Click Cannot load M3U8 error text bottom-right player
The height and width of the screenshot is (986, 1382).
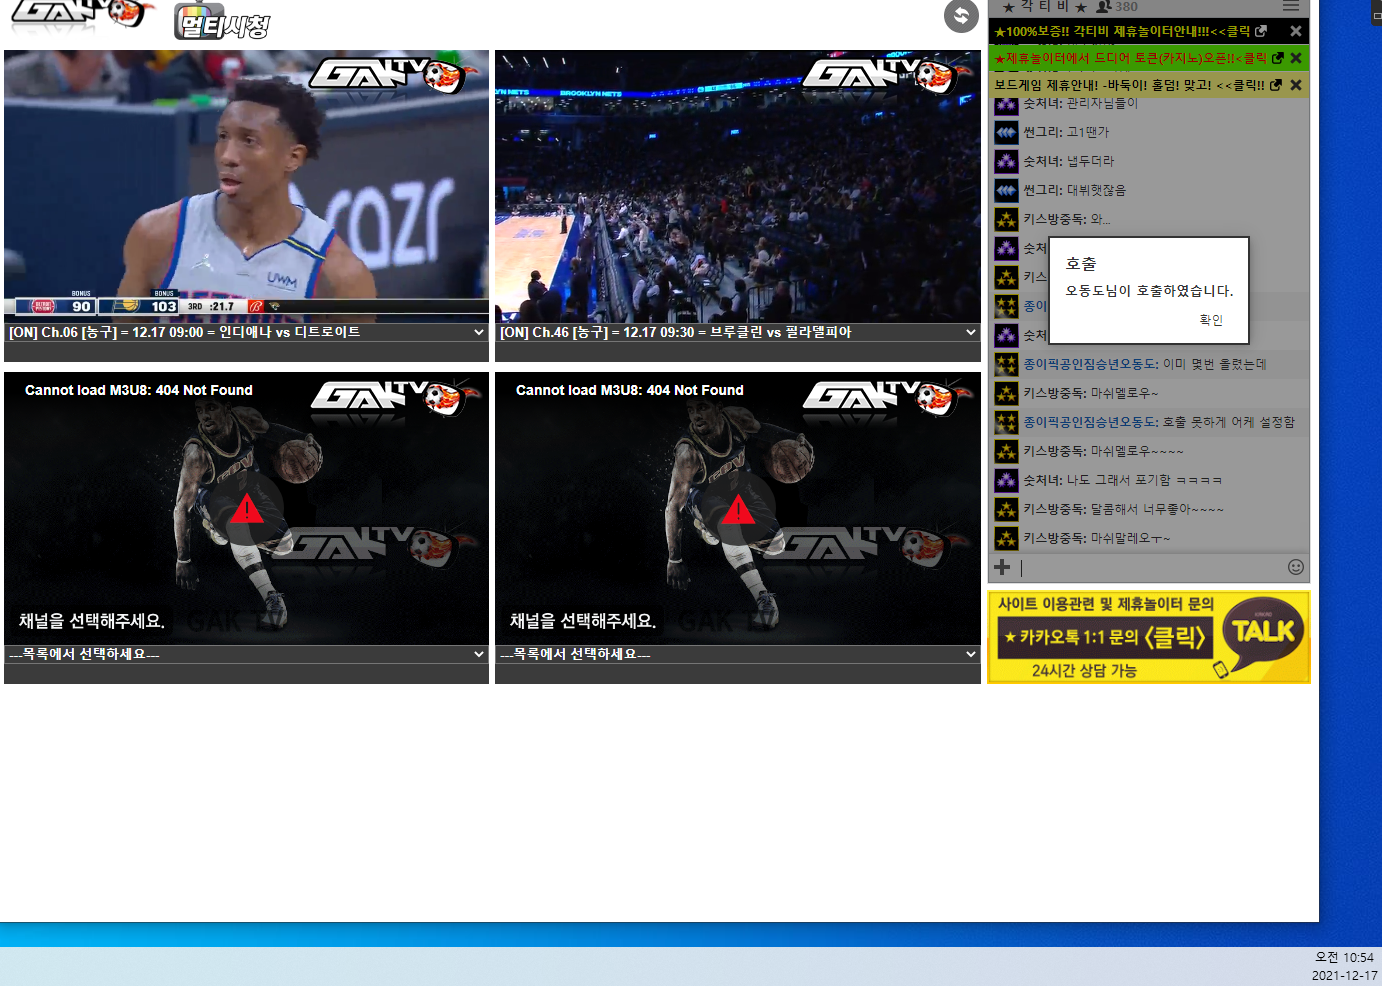point(630,390)
